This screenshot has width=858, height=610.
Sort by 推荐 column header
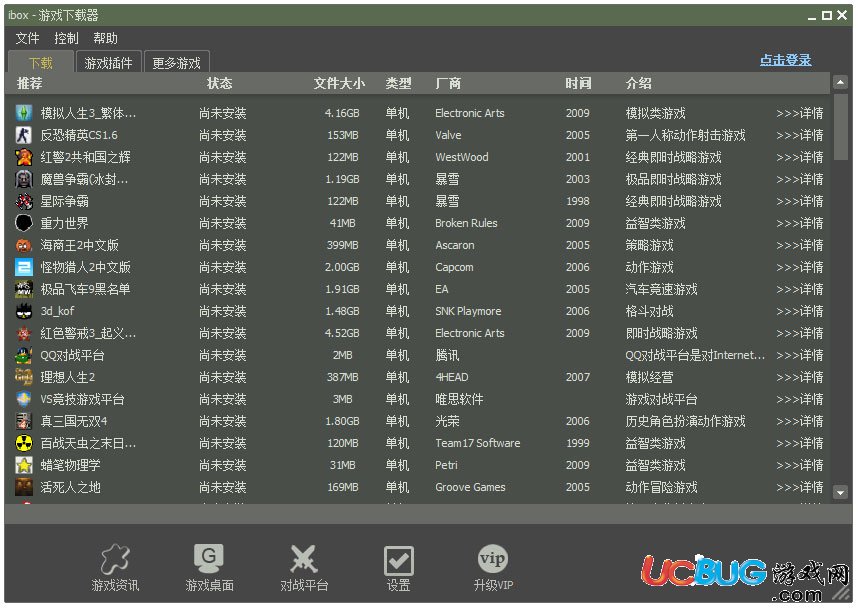pos(30,83)
